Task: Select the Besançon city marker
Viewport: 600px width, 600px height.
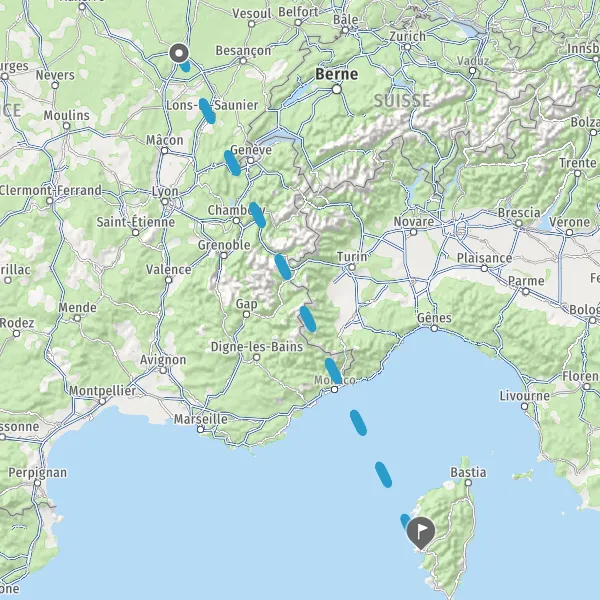Action: click(x=243, y=60)
